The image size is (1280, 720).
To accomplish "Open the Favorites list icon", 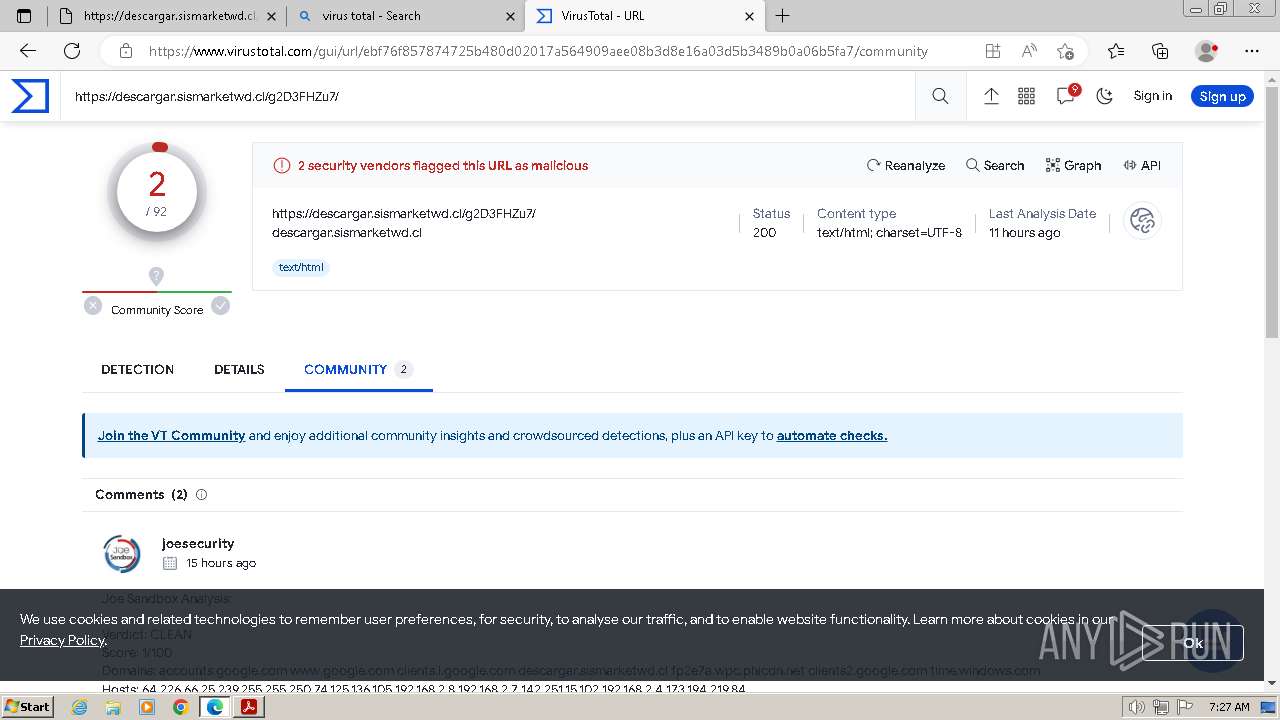I will pos(1116,51).
